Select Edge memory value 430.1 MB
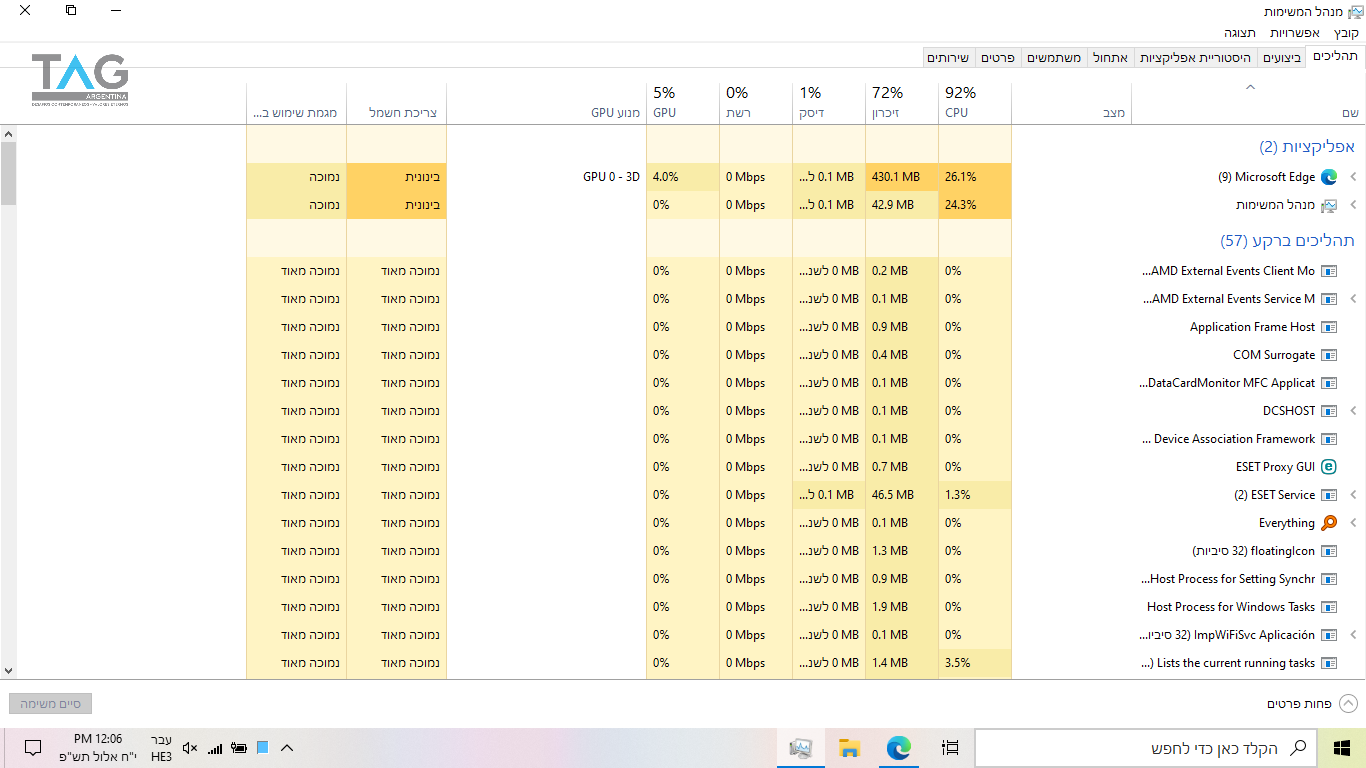This screenshot has height=768, width=1366. [x=902, y=177]
